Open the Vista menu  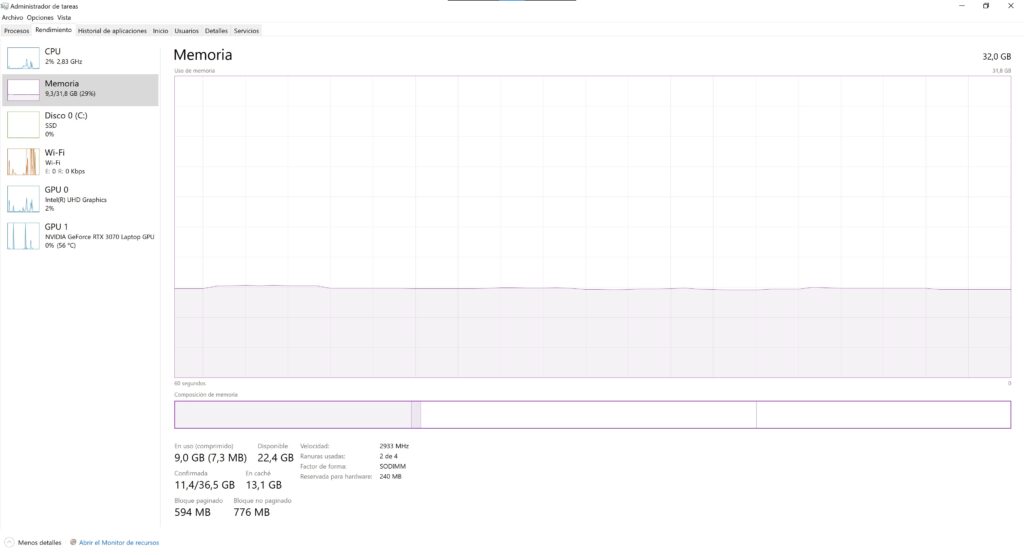tap(64, 18)
